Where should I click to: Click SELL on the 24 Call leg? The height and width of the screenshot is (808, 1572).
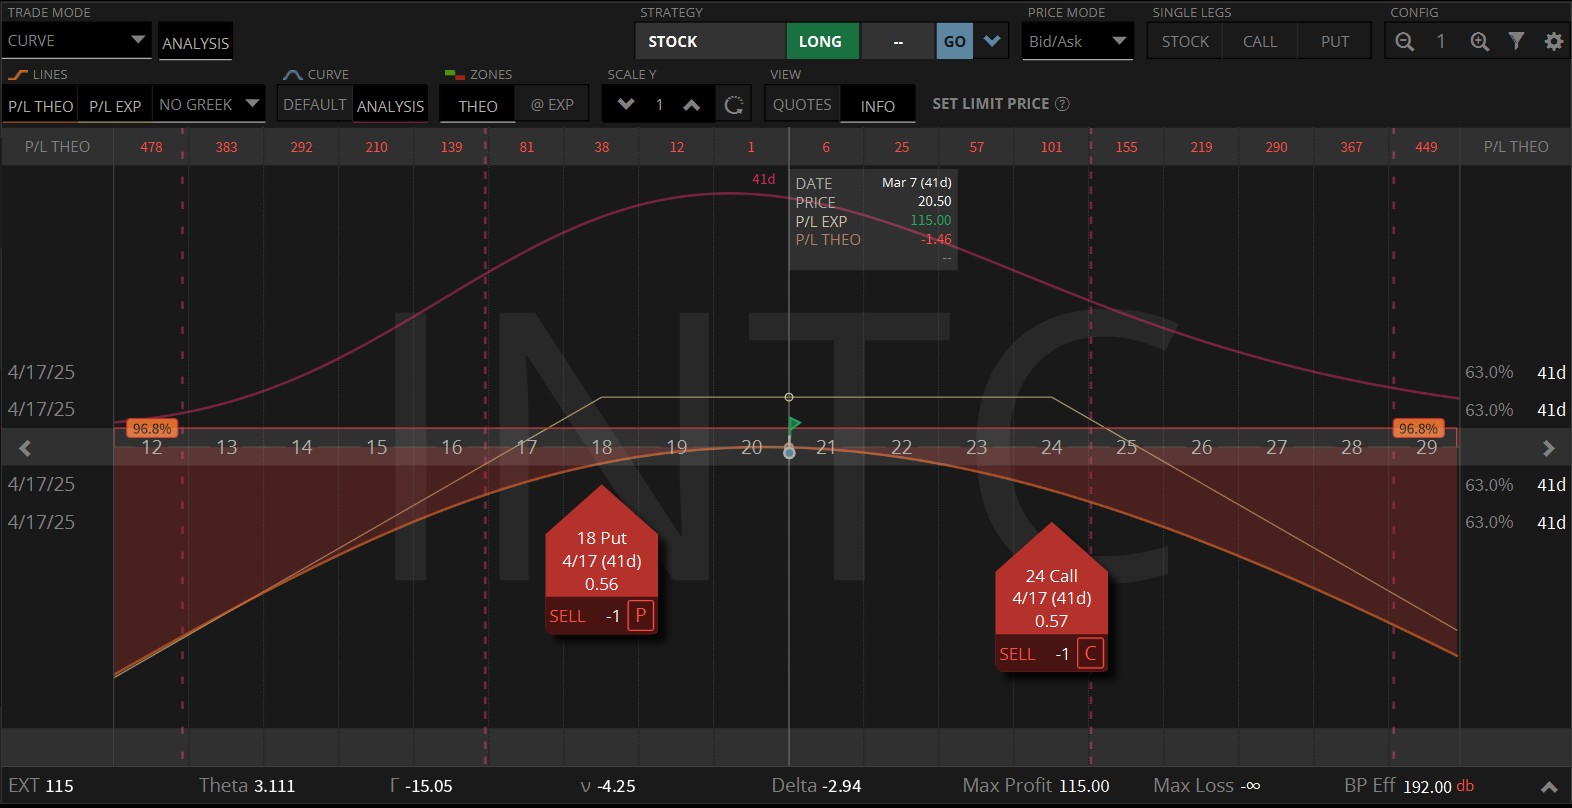(1018, 654)
